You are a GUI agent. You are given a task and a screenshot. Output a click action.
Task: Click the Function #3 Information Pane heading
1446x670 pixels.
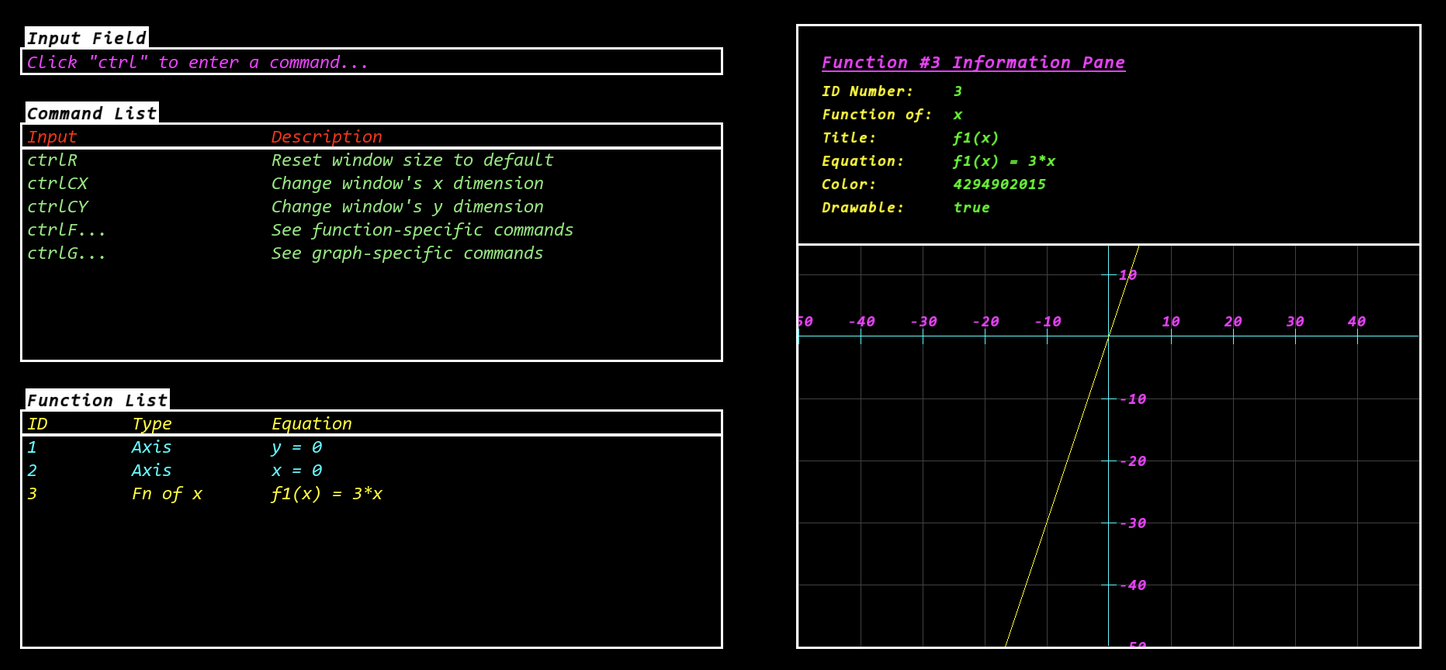pos(973,62)
